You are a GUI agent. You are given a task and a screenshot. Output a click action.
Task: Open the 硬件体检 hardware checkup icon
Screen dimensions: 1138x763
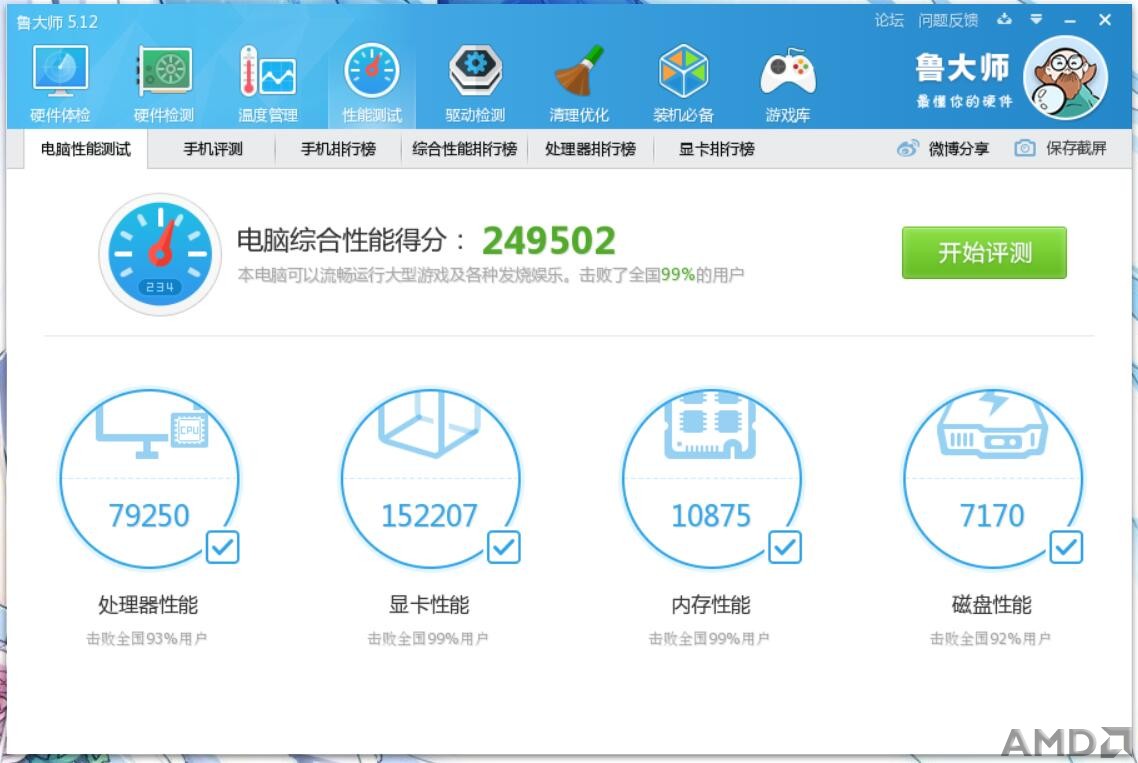(x=60, y=71)
